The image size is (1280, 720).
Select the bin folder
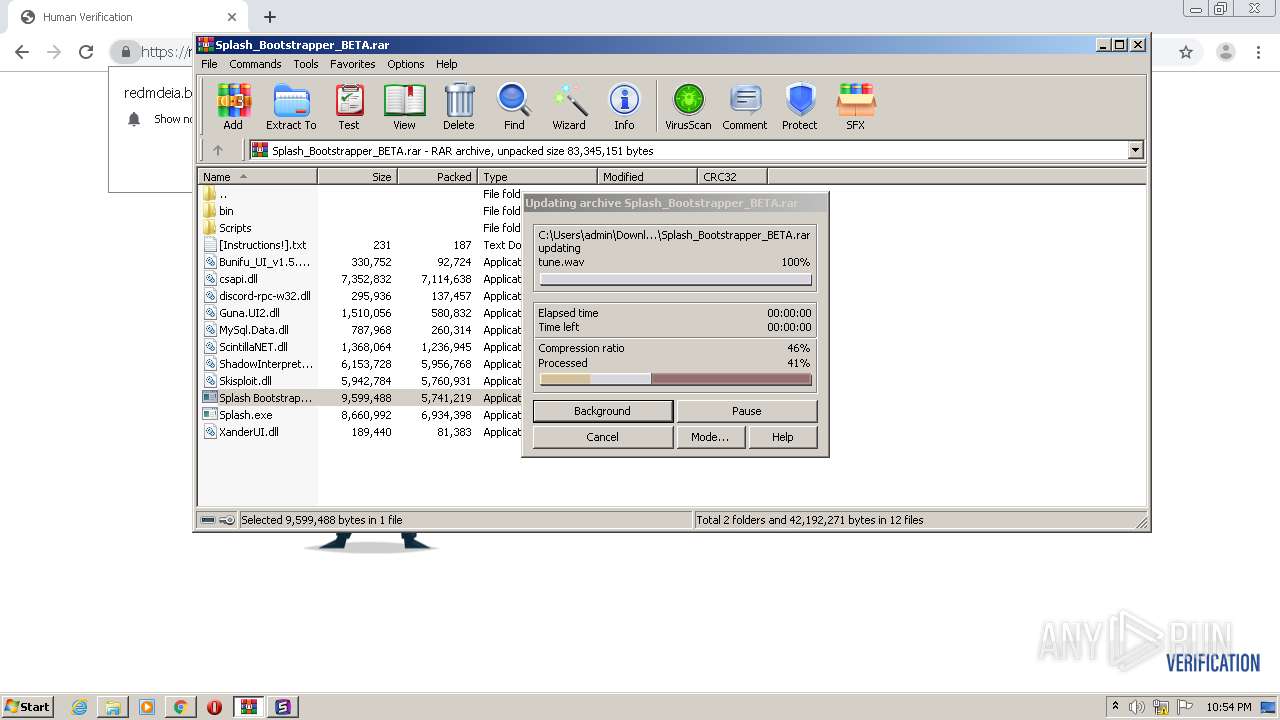[226, 211]
